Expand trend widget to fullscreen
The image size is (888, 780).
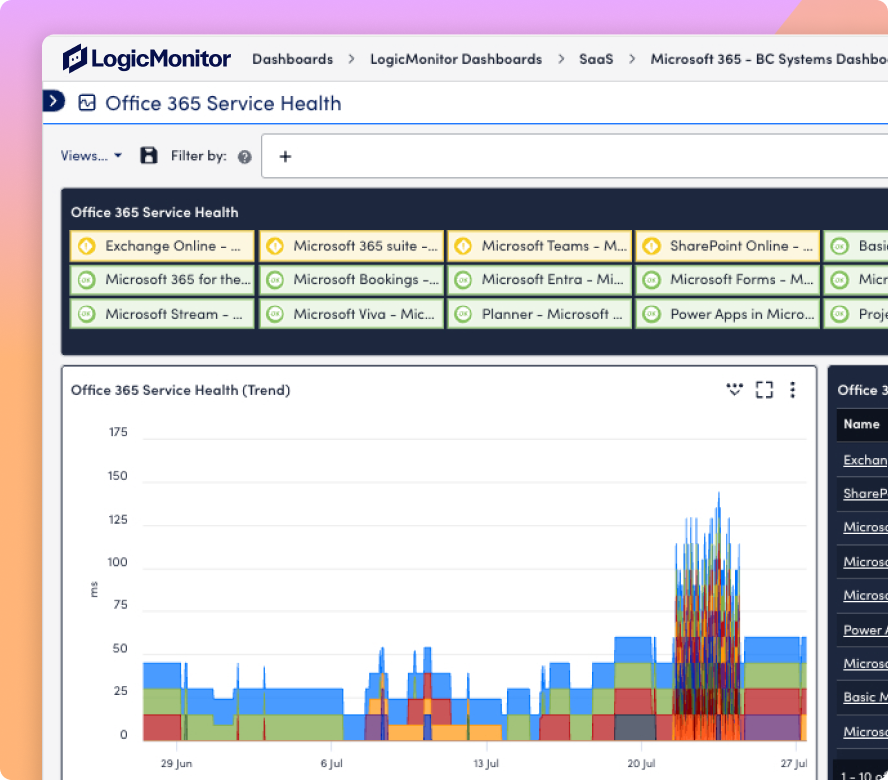point(764,390)
